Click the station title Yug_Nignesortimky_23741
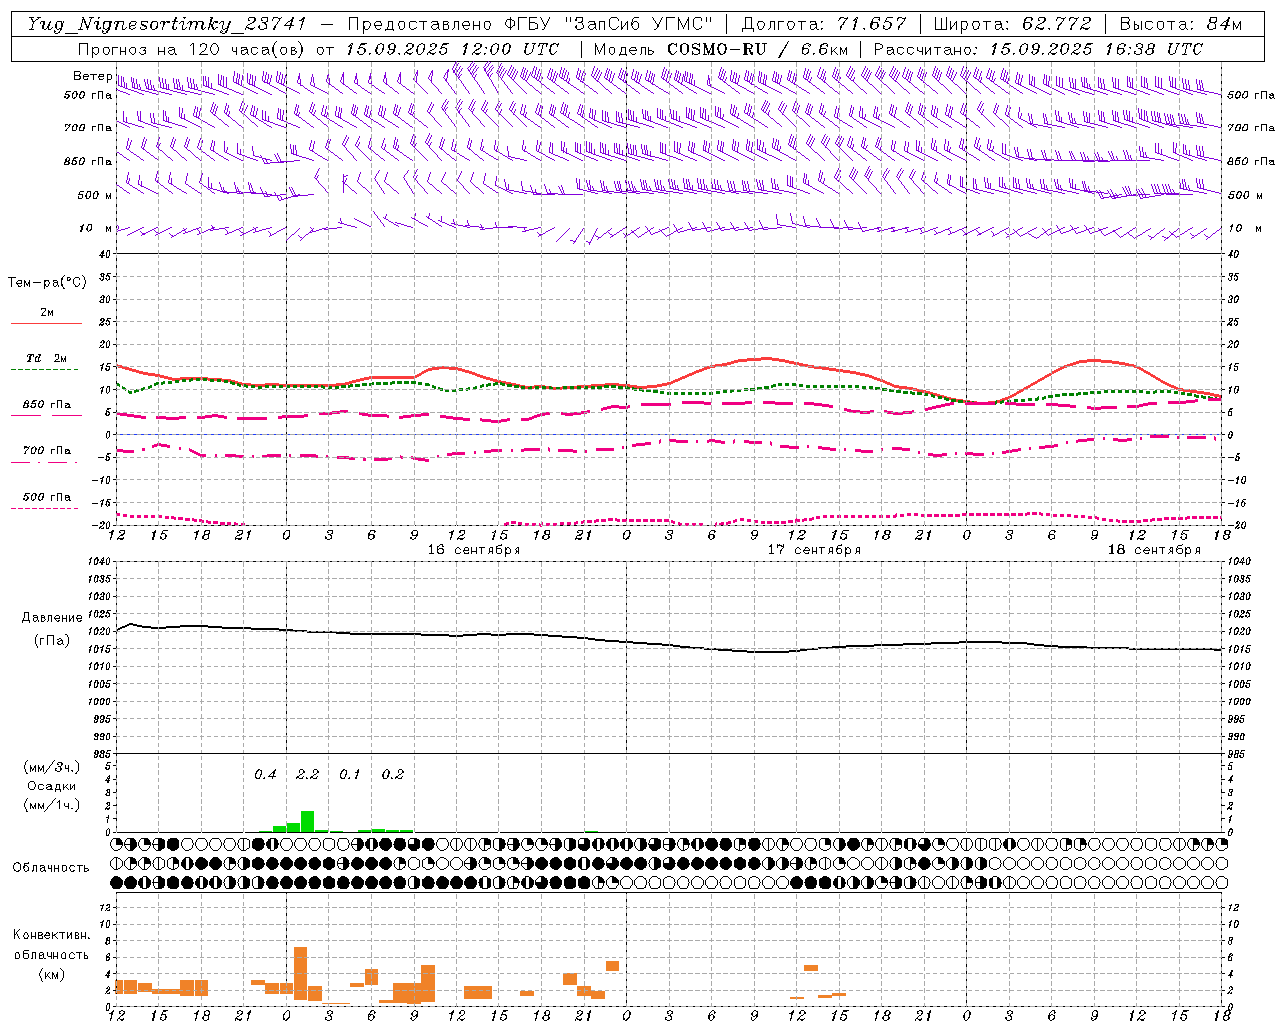 [166, 24]
